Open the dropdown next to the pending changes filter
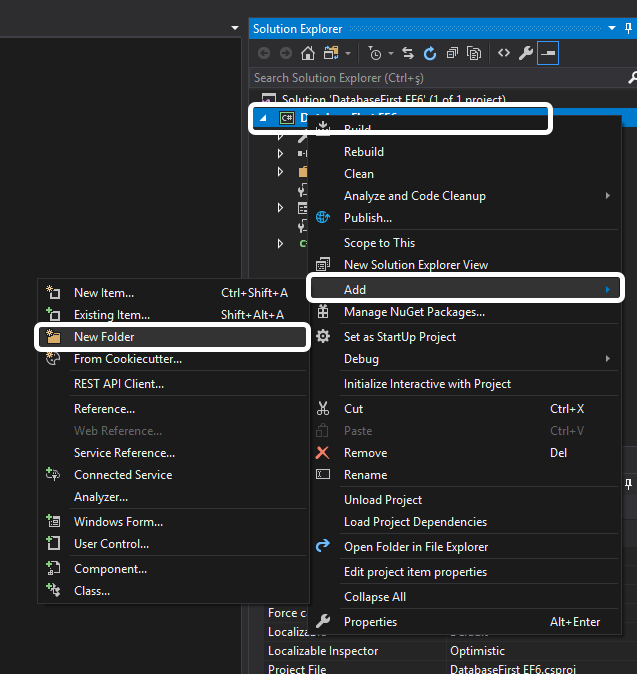Screen dimensions: 637x674 click(391, 54)
